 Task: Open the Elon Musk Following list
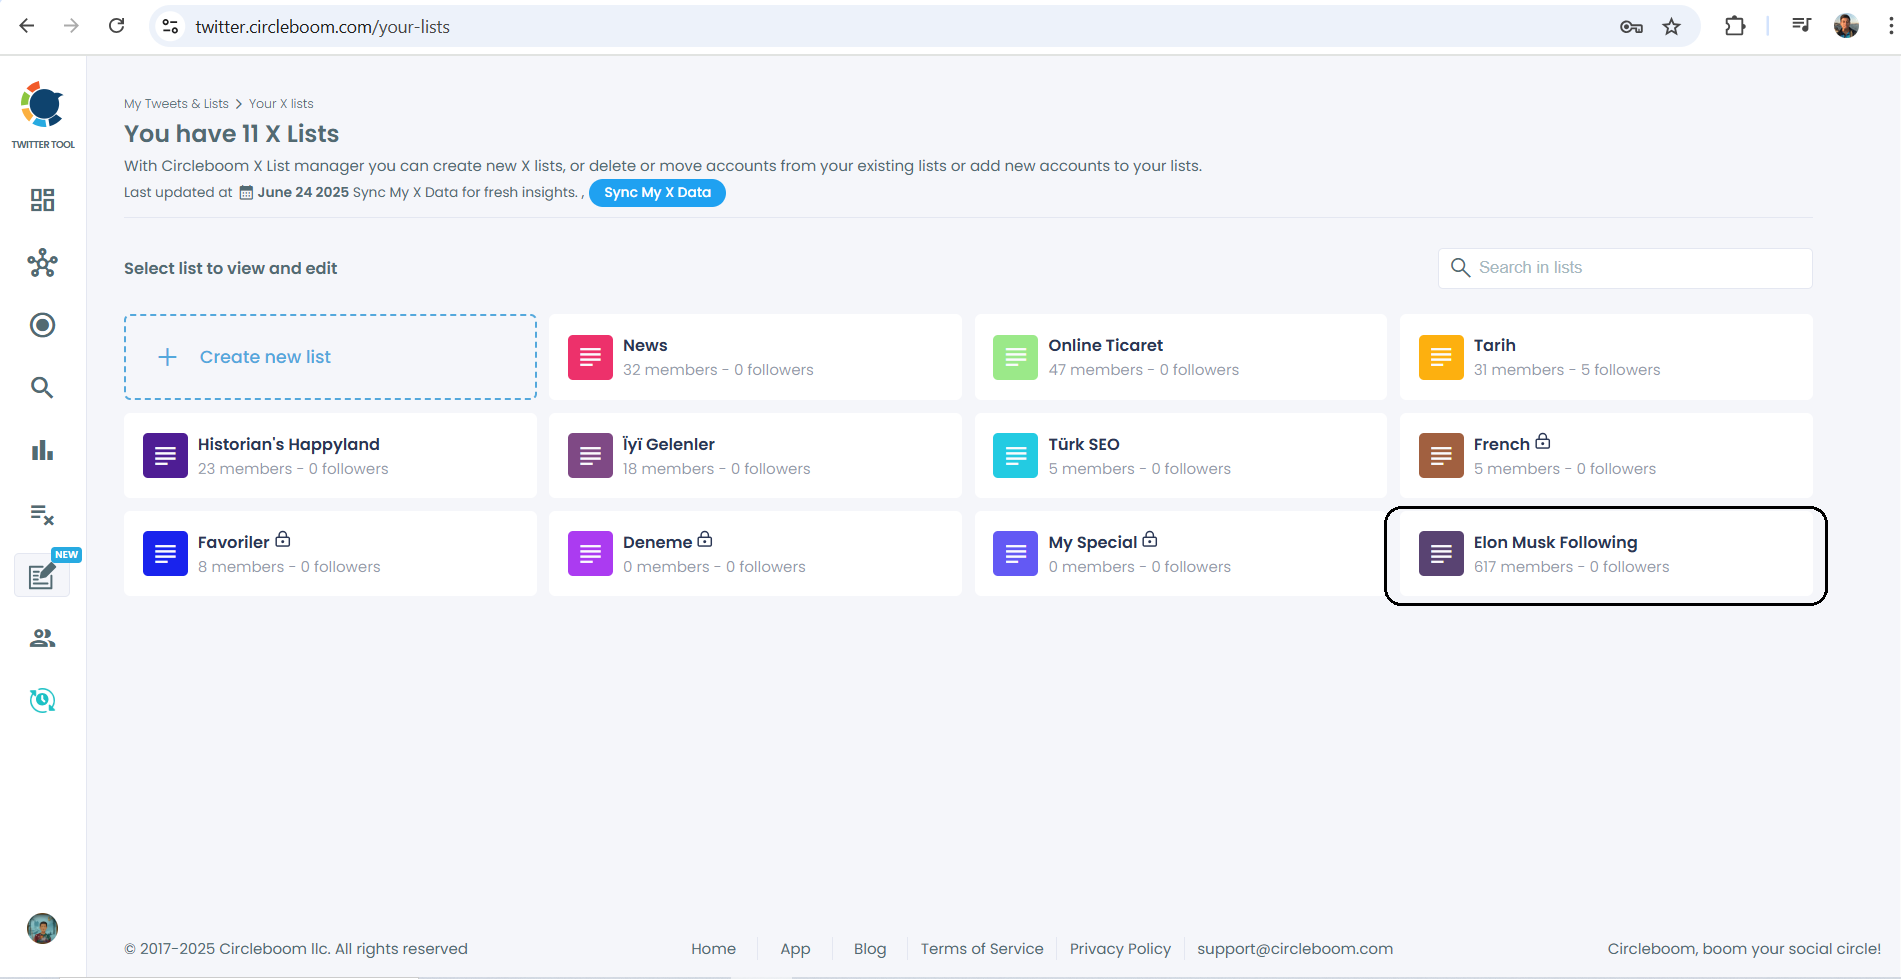coord(1605,553)
